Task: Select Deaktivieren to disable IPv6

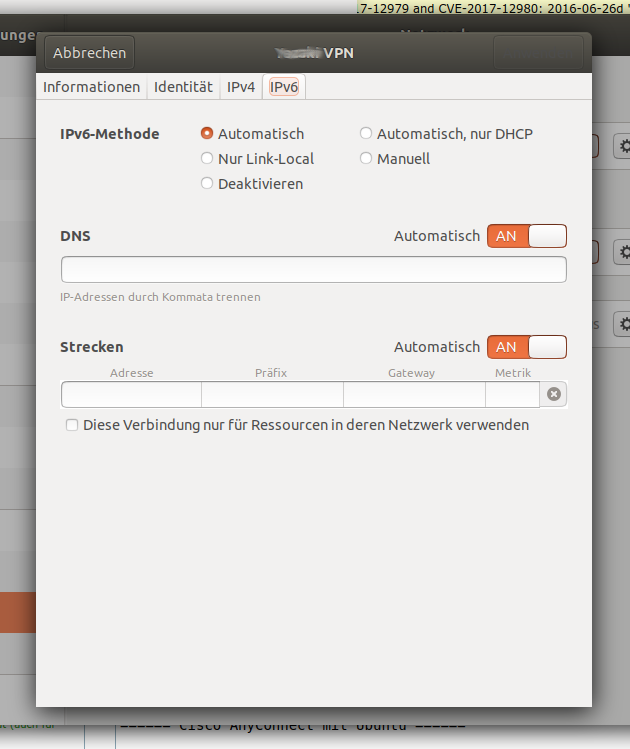Action: pyautogui.click(x=208, y=183)
